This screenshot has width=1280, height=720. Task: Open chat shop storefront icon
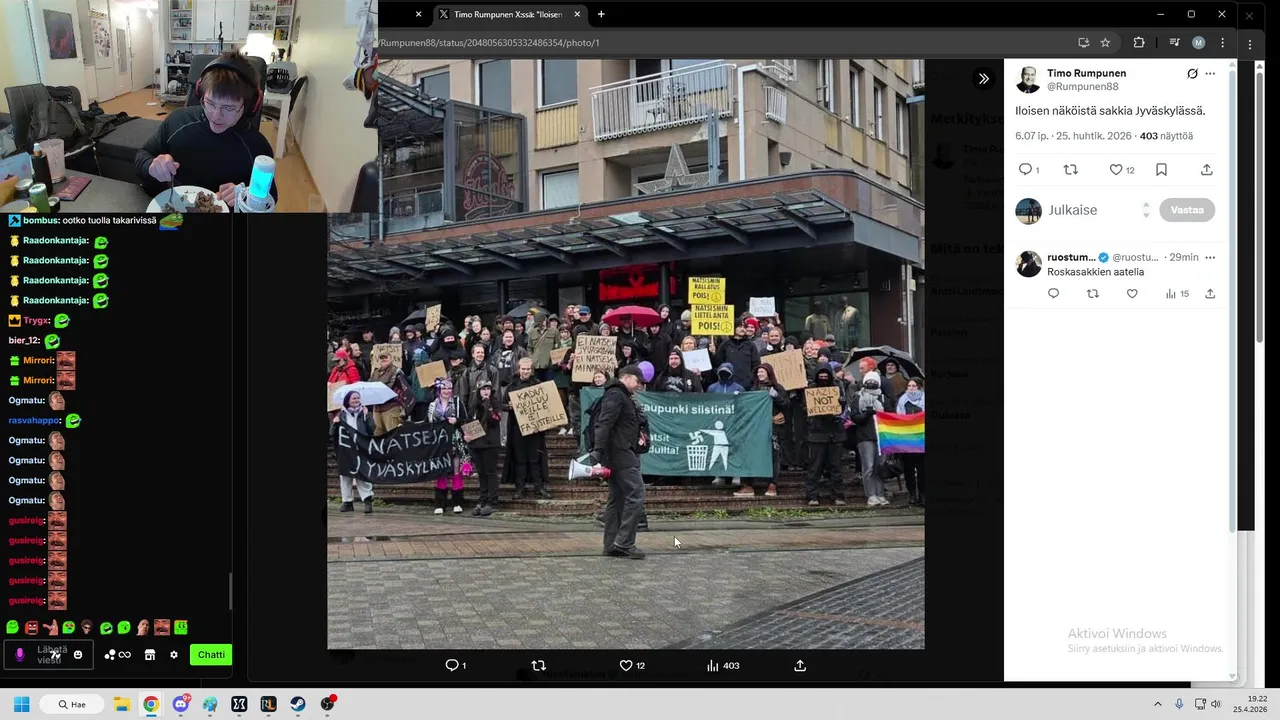point(150,655)
